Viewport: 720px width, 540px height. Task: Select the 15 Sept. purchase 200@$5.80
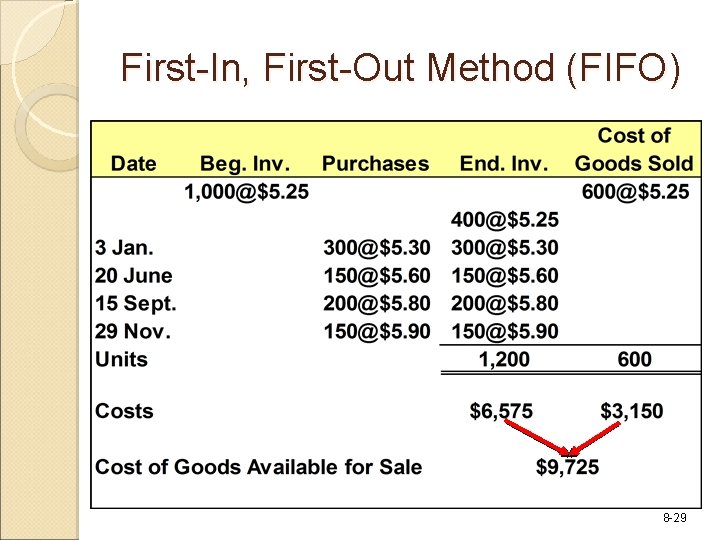pos(377,304)
